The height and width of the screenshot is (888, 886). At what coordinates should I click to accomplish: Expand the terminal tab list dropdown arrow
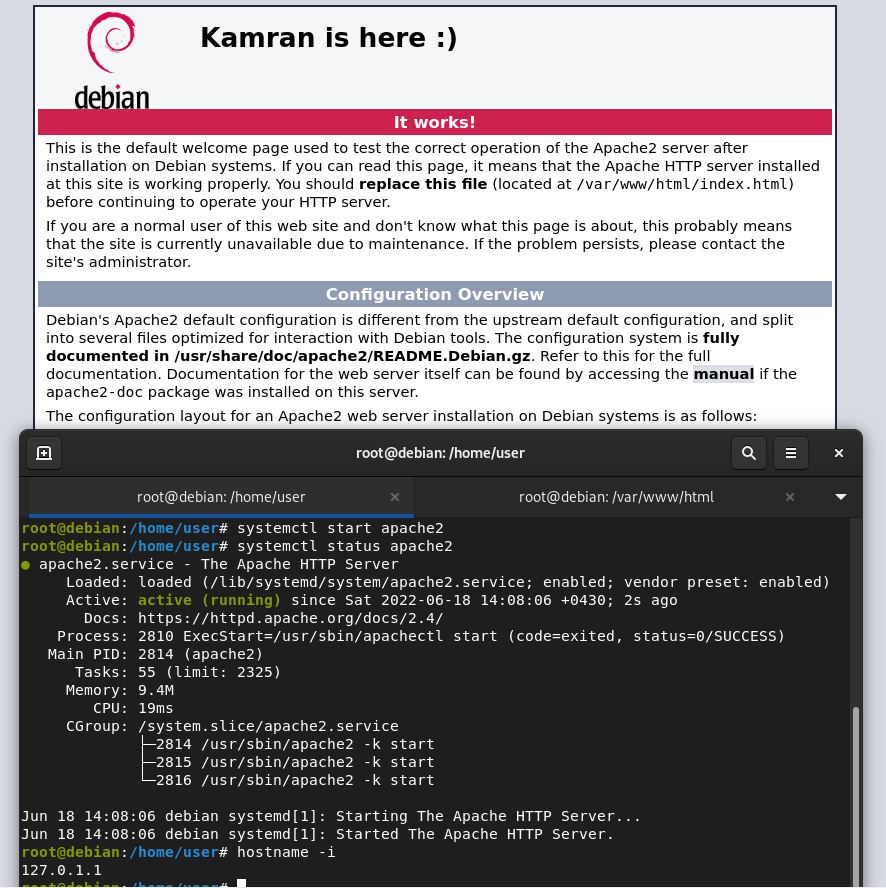[841, 497]
